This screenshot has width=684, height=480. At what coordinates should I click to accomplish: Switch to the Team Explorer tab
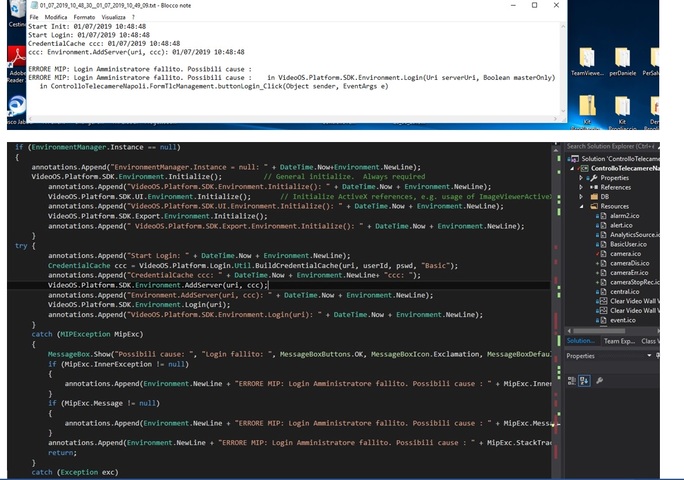click(x=617, y=341)
